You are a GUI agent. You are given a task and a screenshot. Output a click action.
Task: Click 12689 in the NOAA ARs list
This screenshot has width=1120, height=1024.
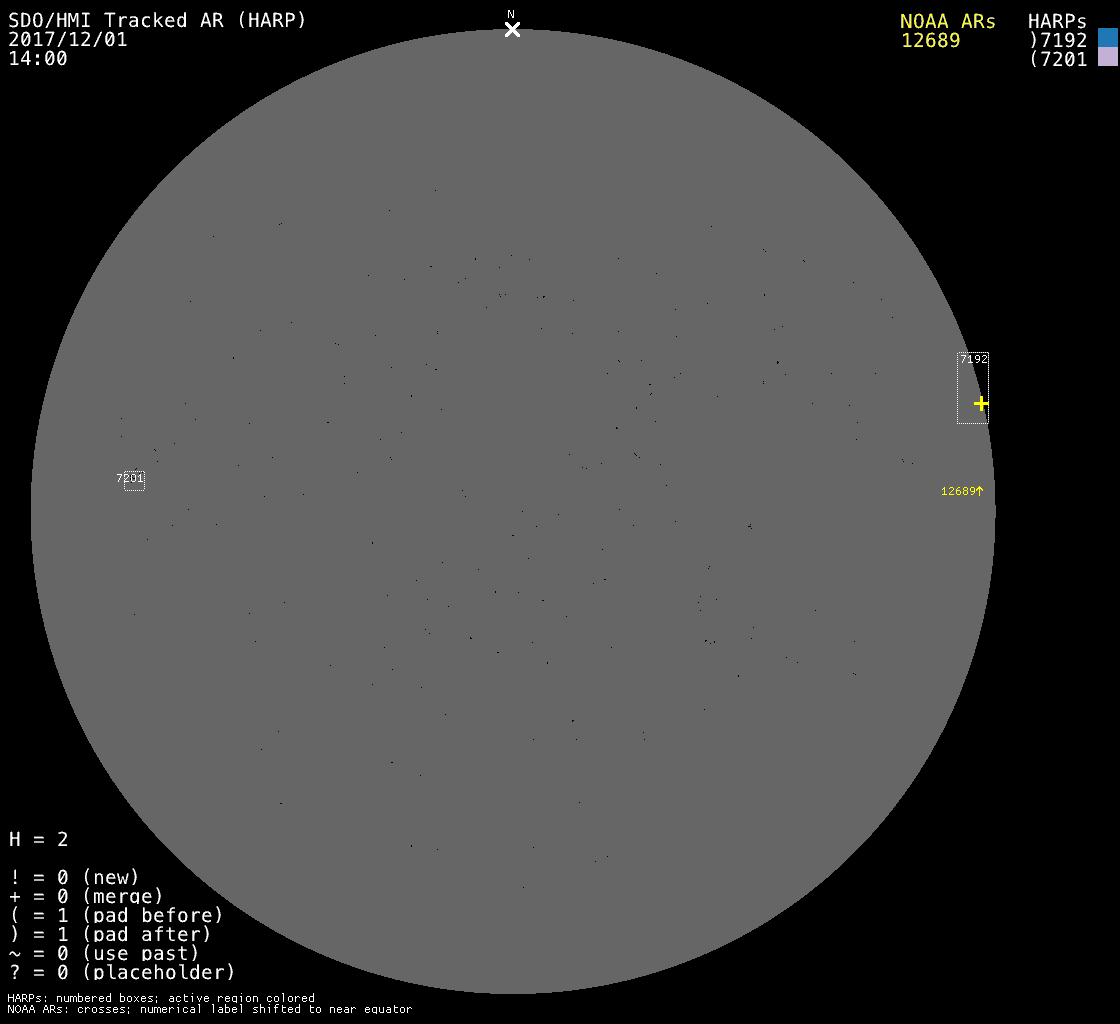930,40
